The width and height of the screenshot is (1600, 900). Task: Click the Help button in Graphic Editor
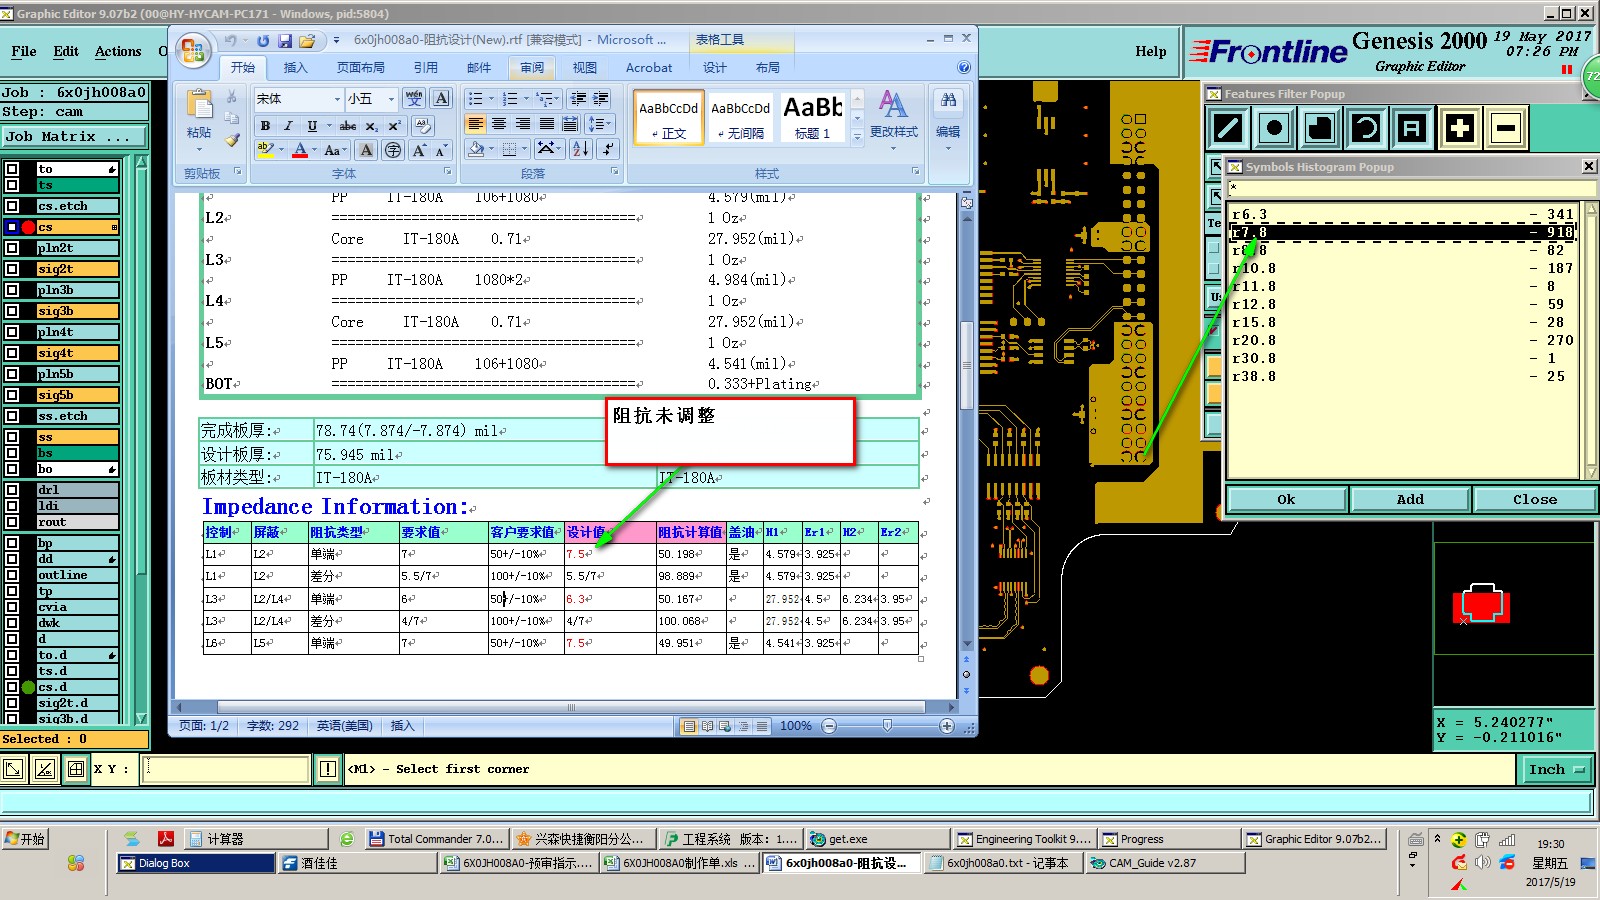tap(1150, 51)
